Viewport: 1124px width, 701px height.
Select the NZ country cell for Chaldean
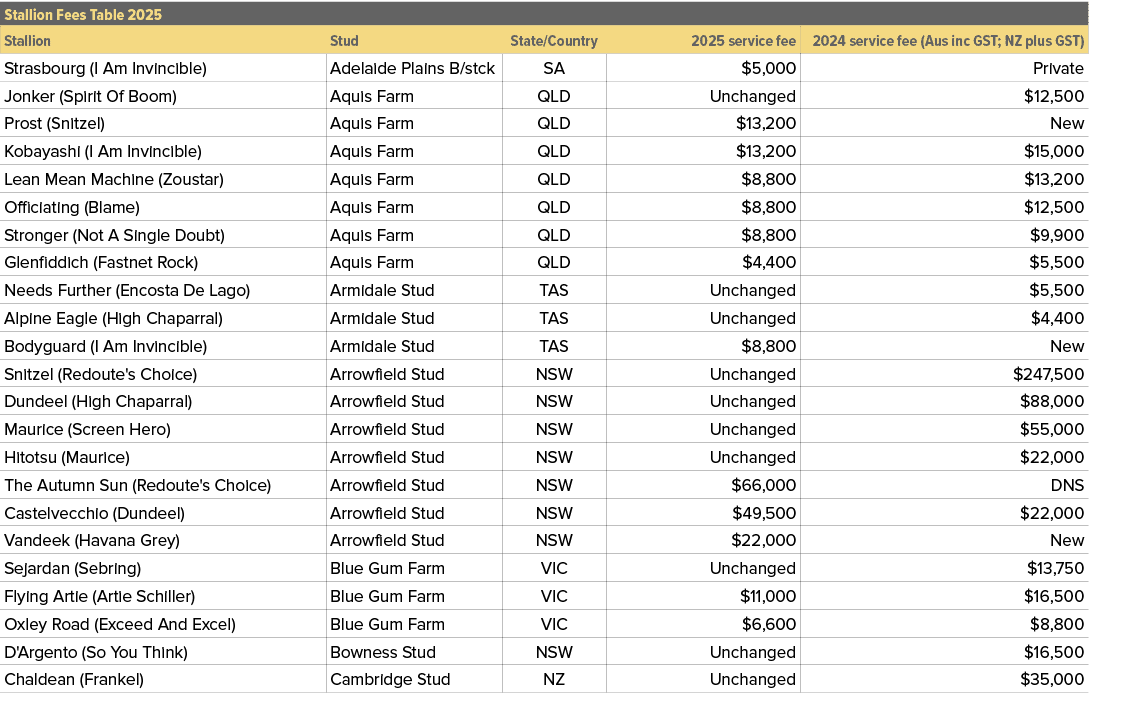[554, 679]
